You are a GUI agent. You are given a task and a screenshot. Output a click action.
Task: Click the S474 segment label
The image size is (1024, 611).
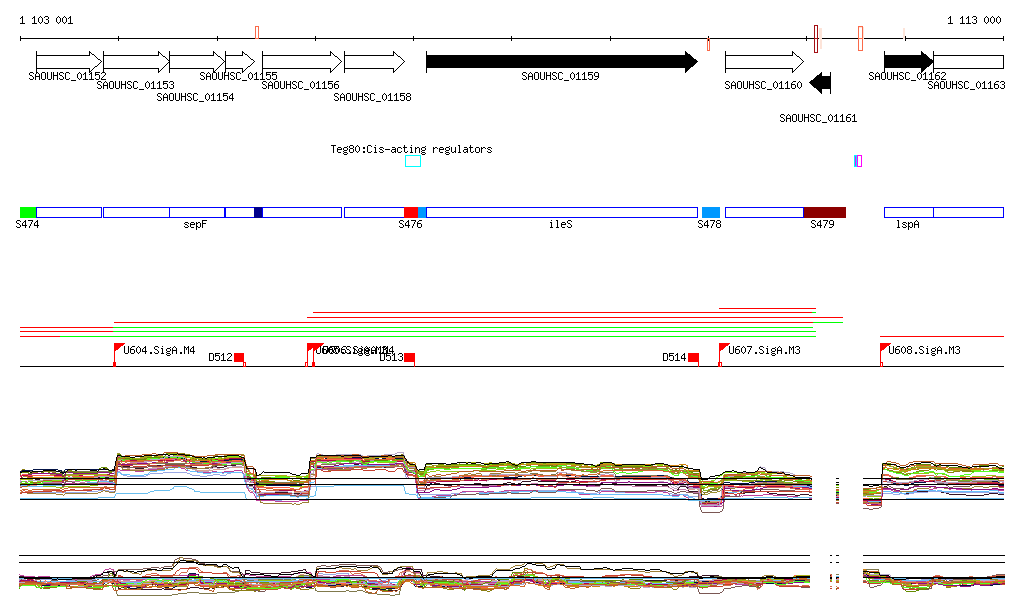27,225
